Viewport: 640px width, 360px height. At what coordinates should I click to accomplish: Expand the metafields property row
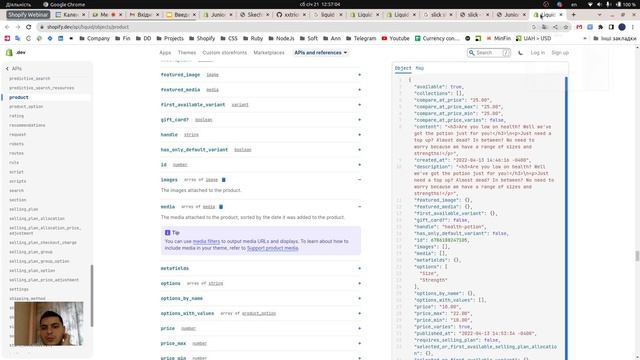pyautogui.click(x=260, y=269)
